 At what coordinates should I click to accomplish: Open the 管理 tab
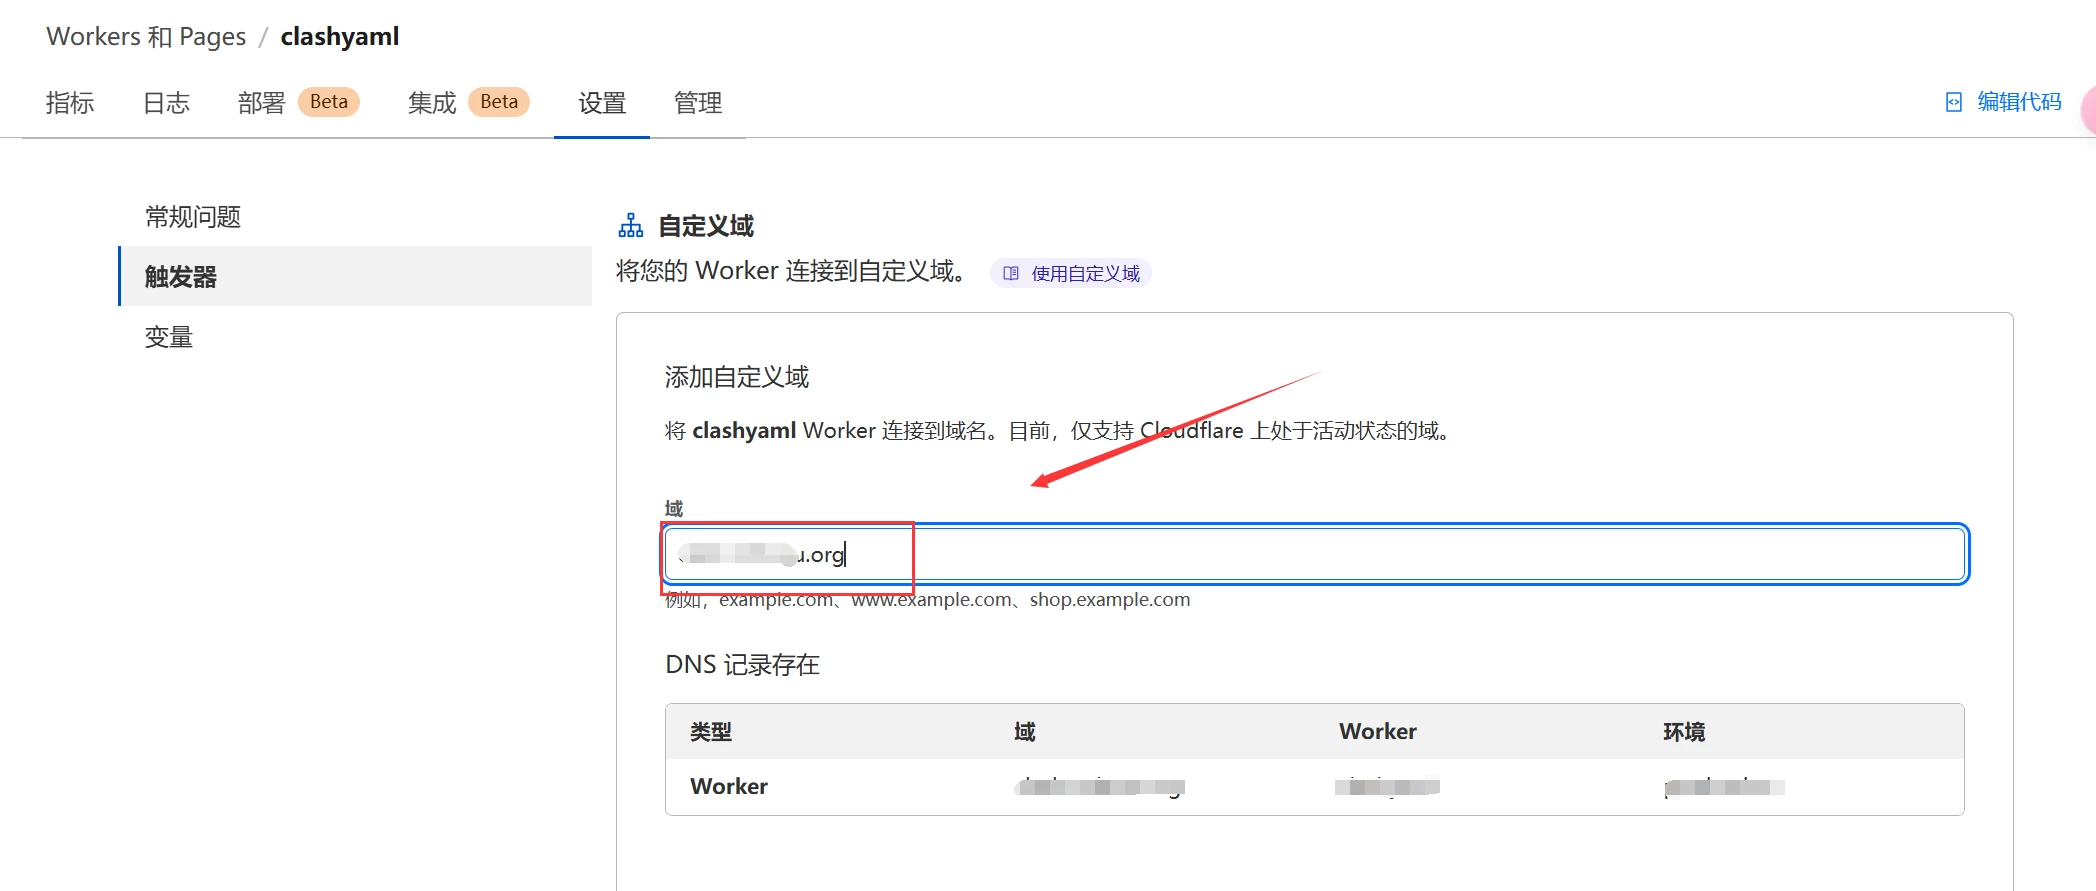pyautogui.click(x=698, y=103)
